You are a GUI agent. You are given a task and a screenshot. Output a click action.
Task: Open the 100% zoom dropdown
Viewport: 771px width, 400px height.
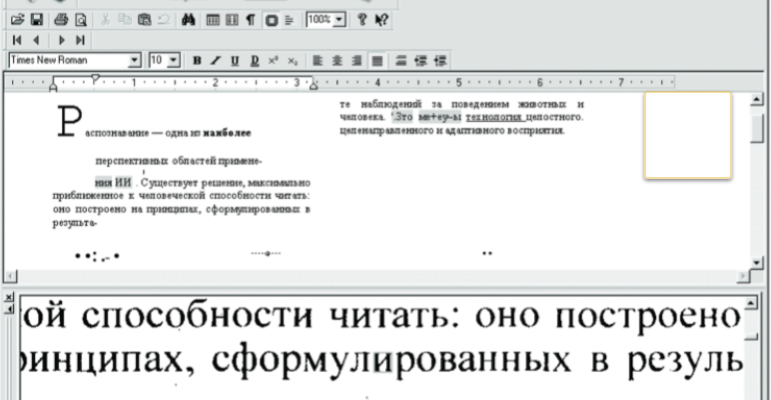point(341,19)
